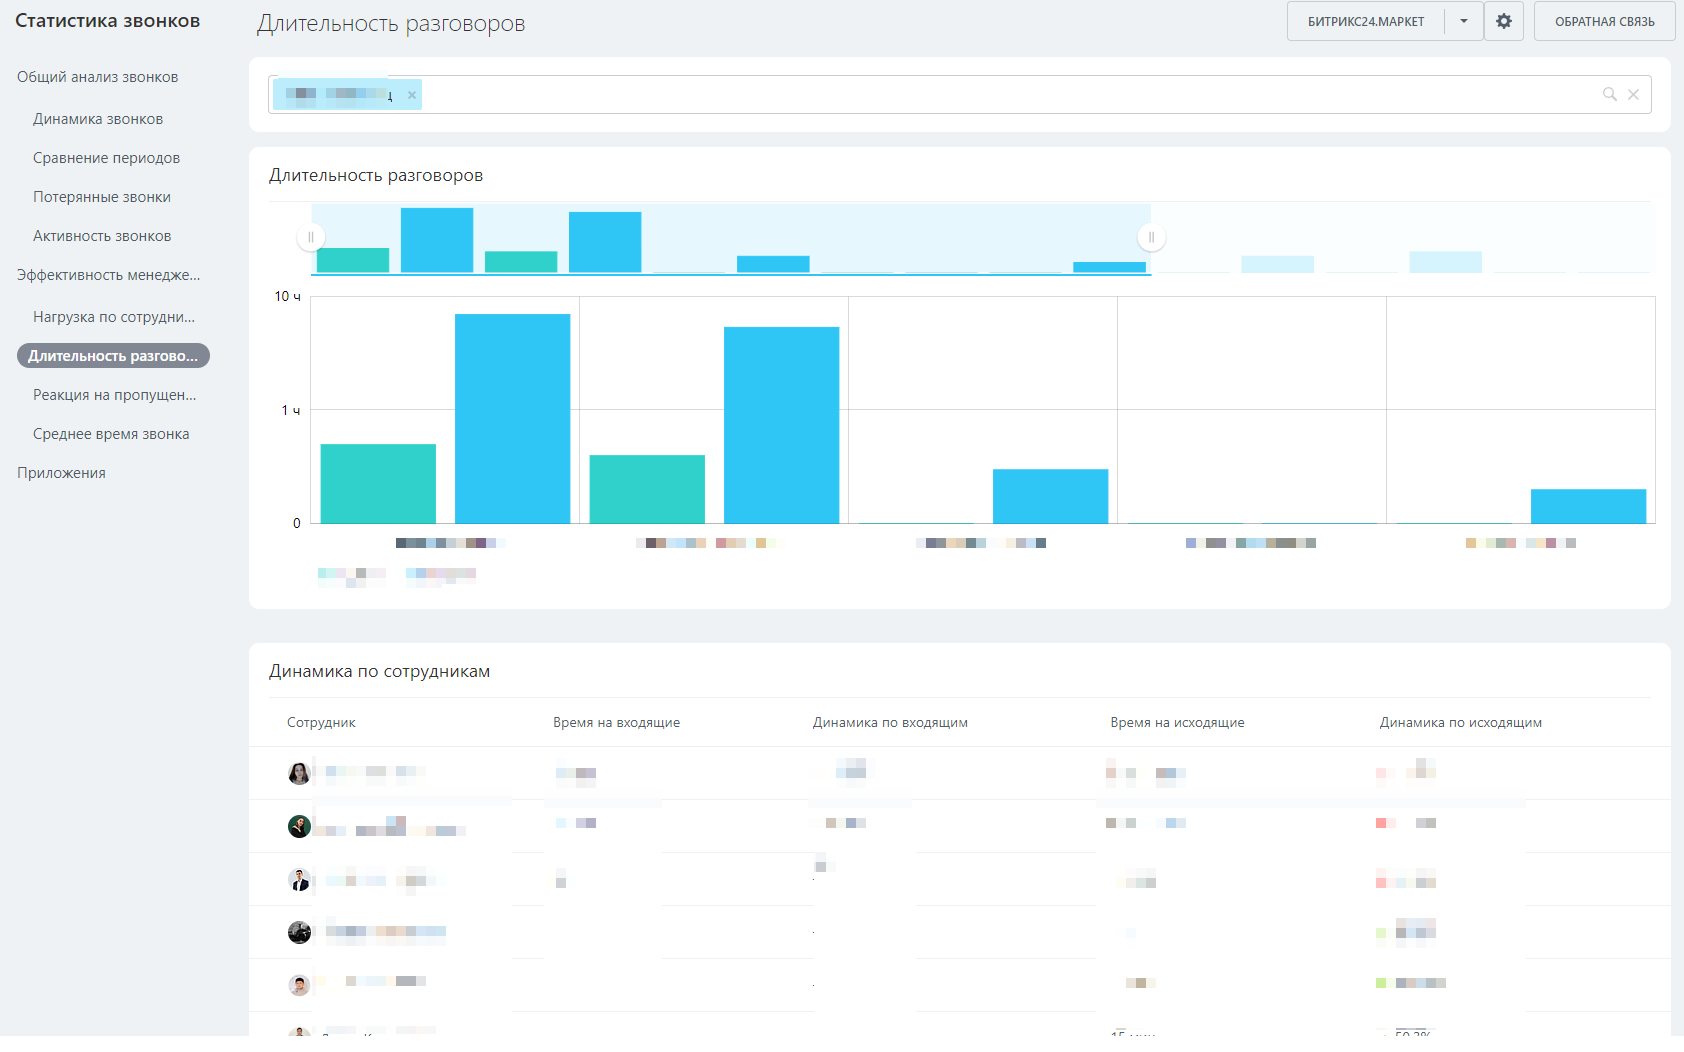
Task: Click second employee's green avatar
Action: pyautogui.click(x=299, y=826)
